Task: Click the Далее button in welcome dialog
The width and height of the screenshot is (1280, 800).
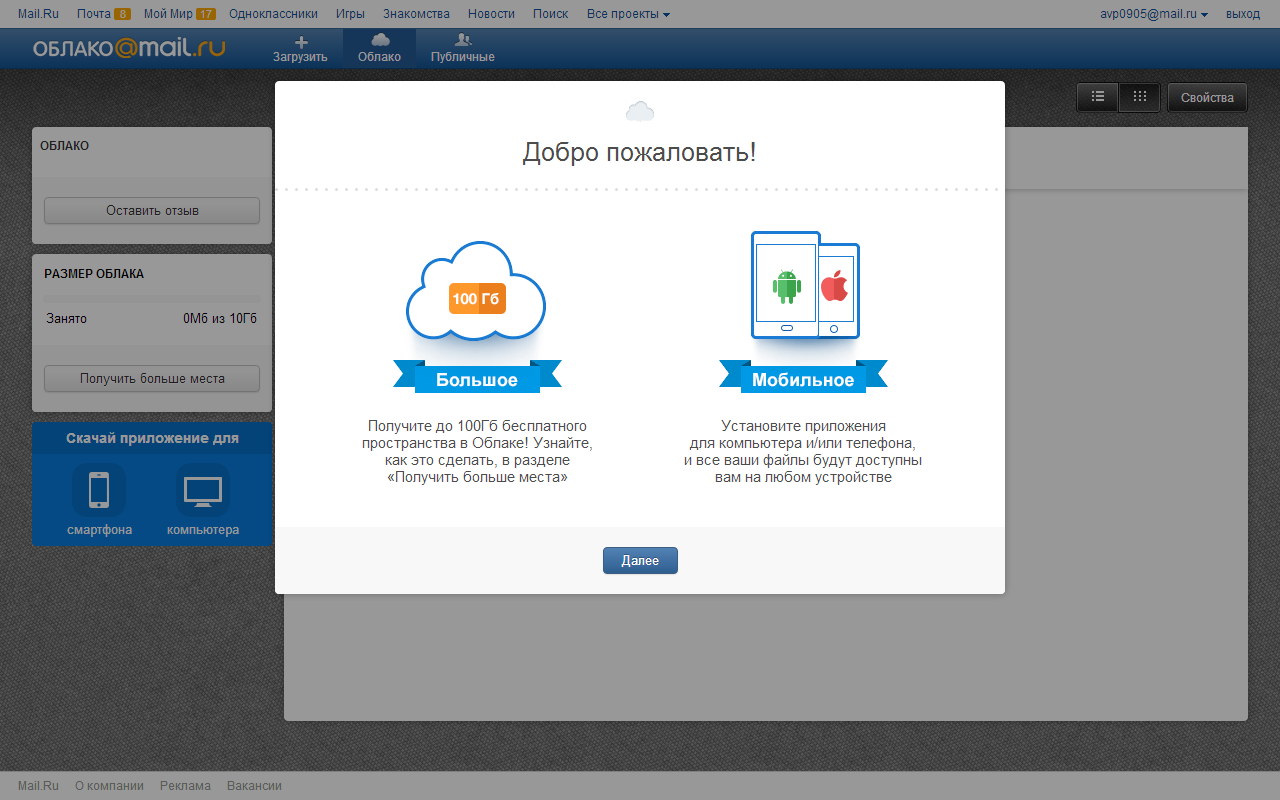Action: tap(640, 561)
